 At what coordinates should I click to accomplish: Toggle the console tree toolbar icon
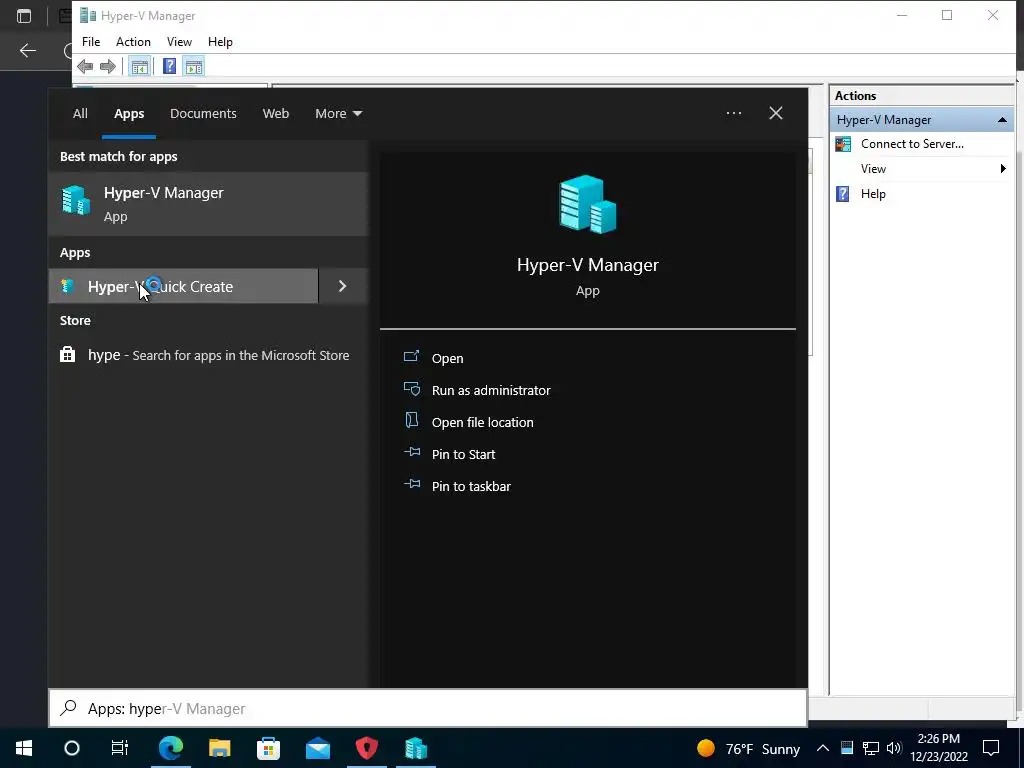click(x=139, y=67)
